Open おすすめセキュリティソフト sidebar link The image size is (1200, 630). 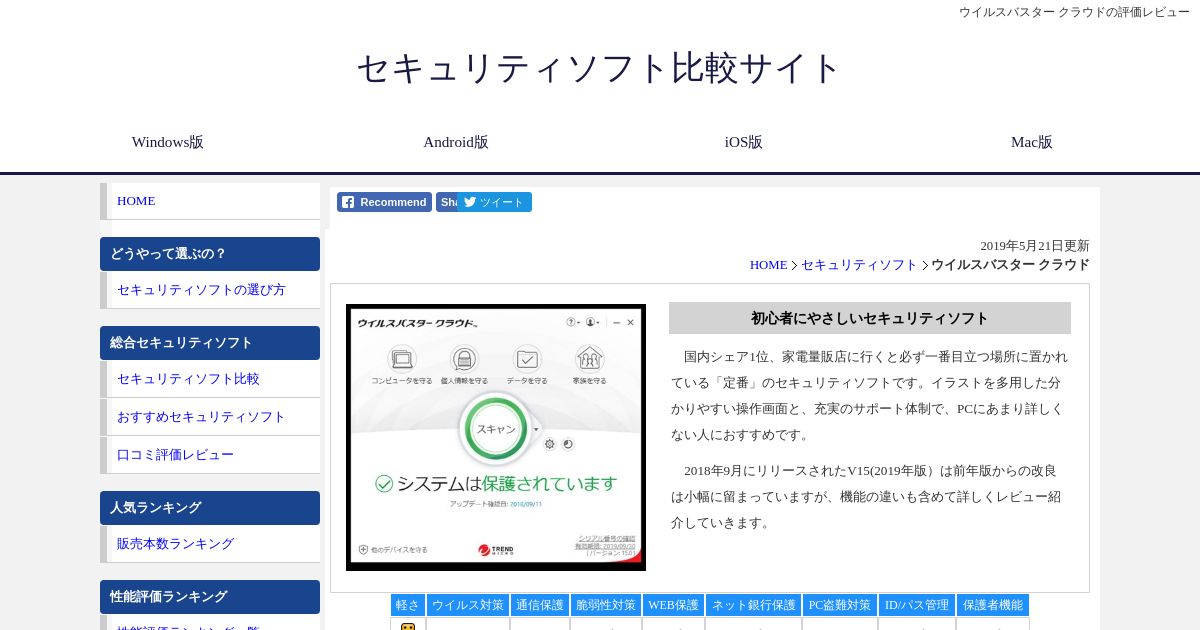tap(210, 417)
